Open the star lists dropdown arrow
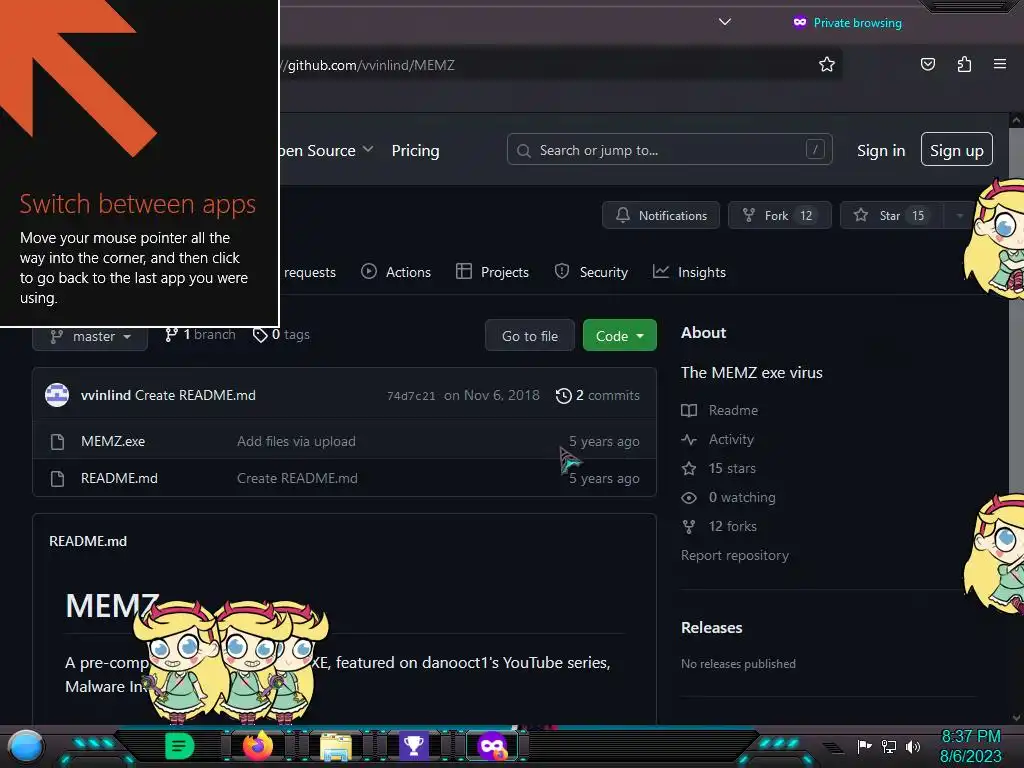 pos(959,215)
